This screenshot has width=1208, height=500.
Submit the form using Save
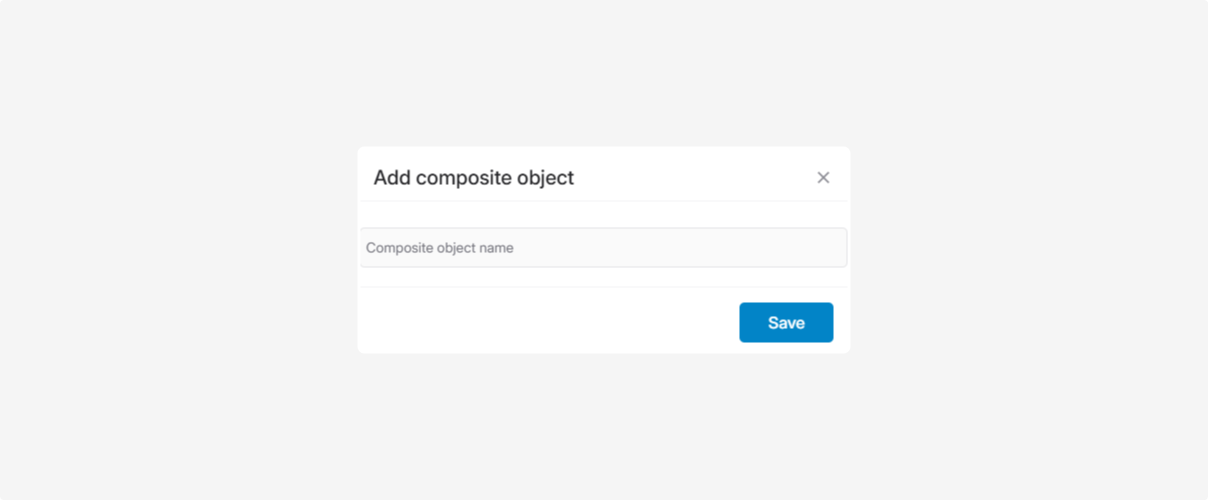tap(786, 323)
